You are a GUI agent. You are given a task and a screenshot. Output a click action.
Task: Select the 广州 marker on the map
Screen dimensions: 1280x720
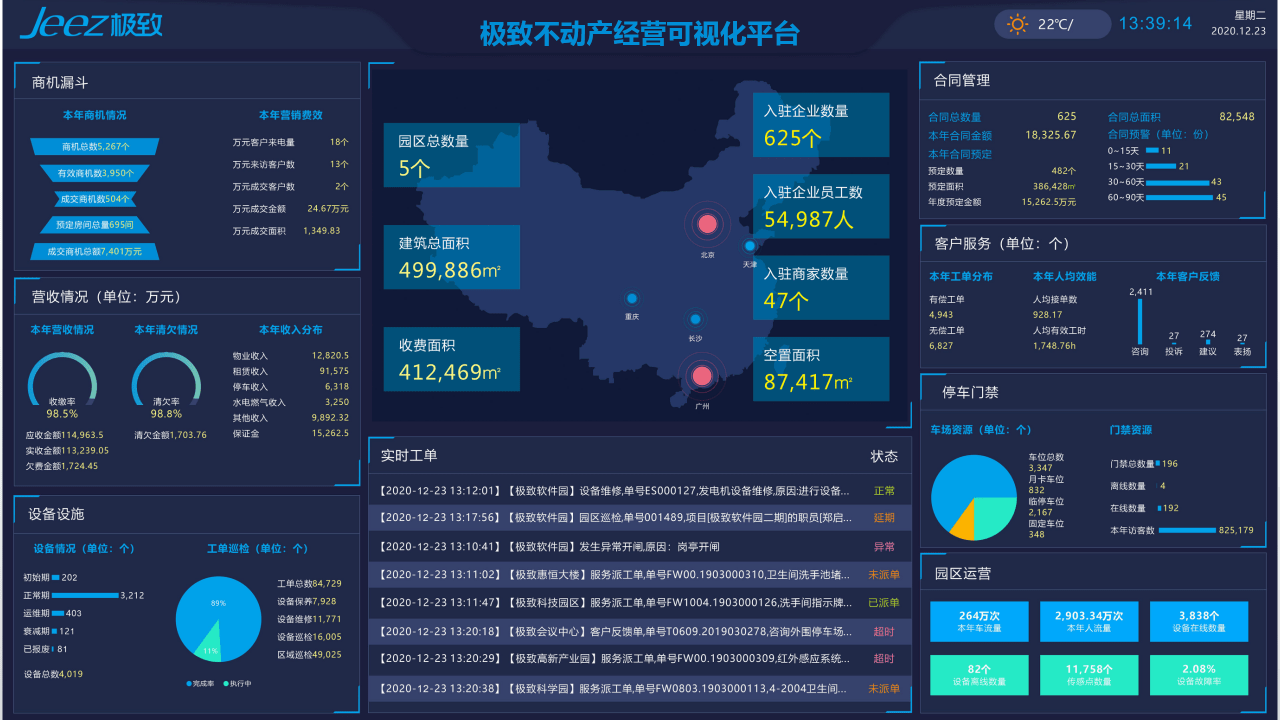click(x=703, y=377)
